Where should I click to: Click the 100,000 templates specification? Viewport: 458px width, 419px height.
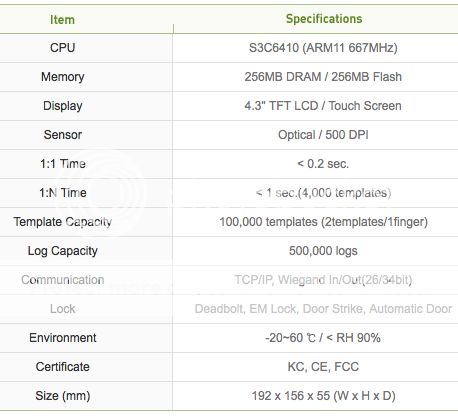(323, 222)
